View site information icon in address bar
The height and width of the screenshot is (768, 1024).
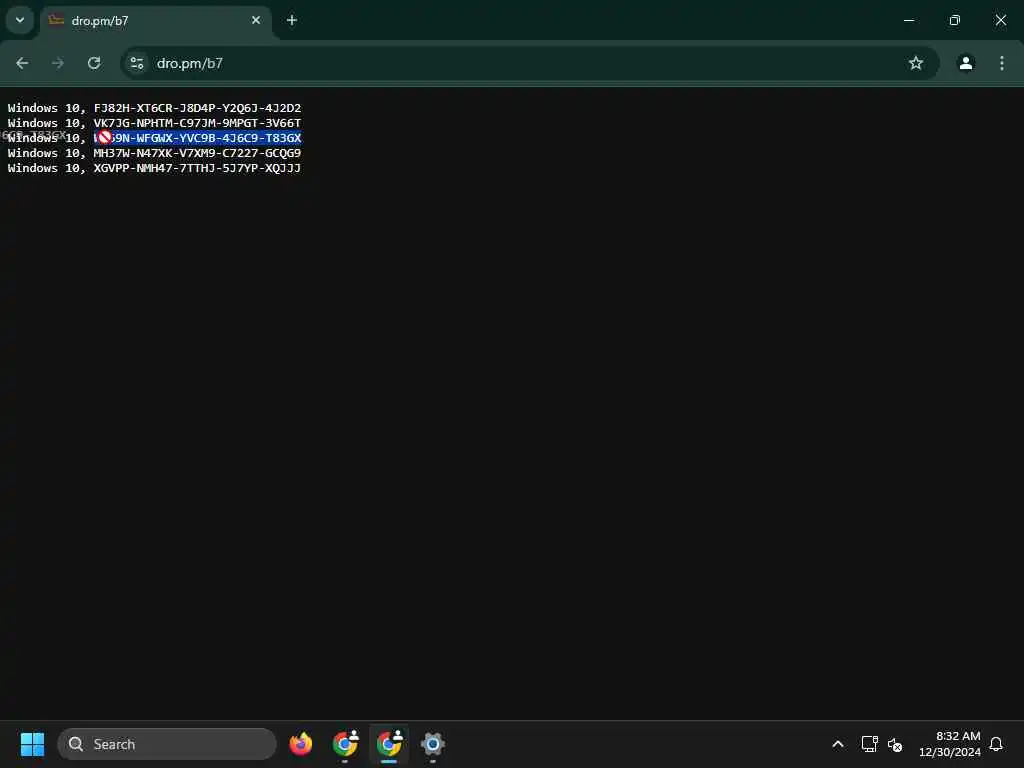137,63
